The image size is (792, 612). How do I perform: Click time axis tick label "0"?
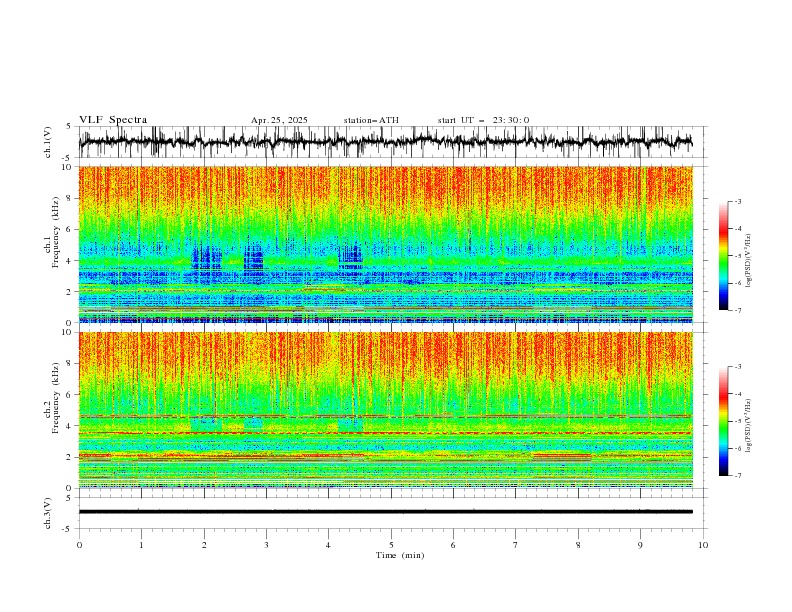[79, 545]
